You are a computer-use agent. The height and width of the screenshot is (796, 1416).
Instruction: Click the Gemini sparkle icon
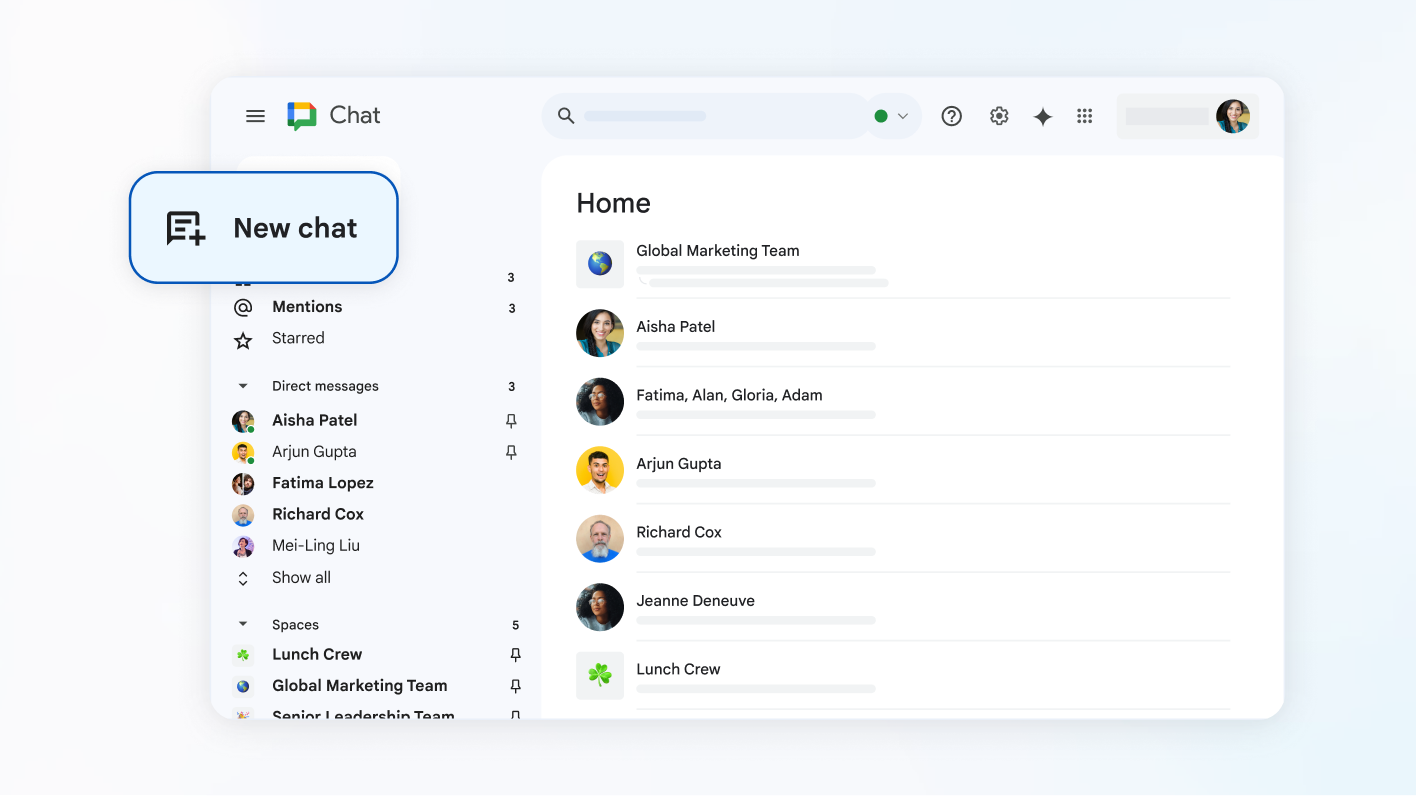tap(1042, 117)
